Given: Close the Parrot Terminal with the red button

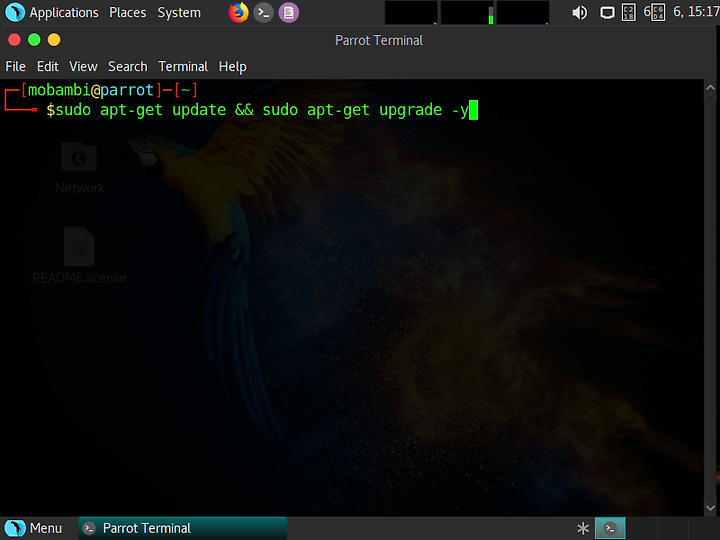Looking at the screenshot, I should (14, 40).
